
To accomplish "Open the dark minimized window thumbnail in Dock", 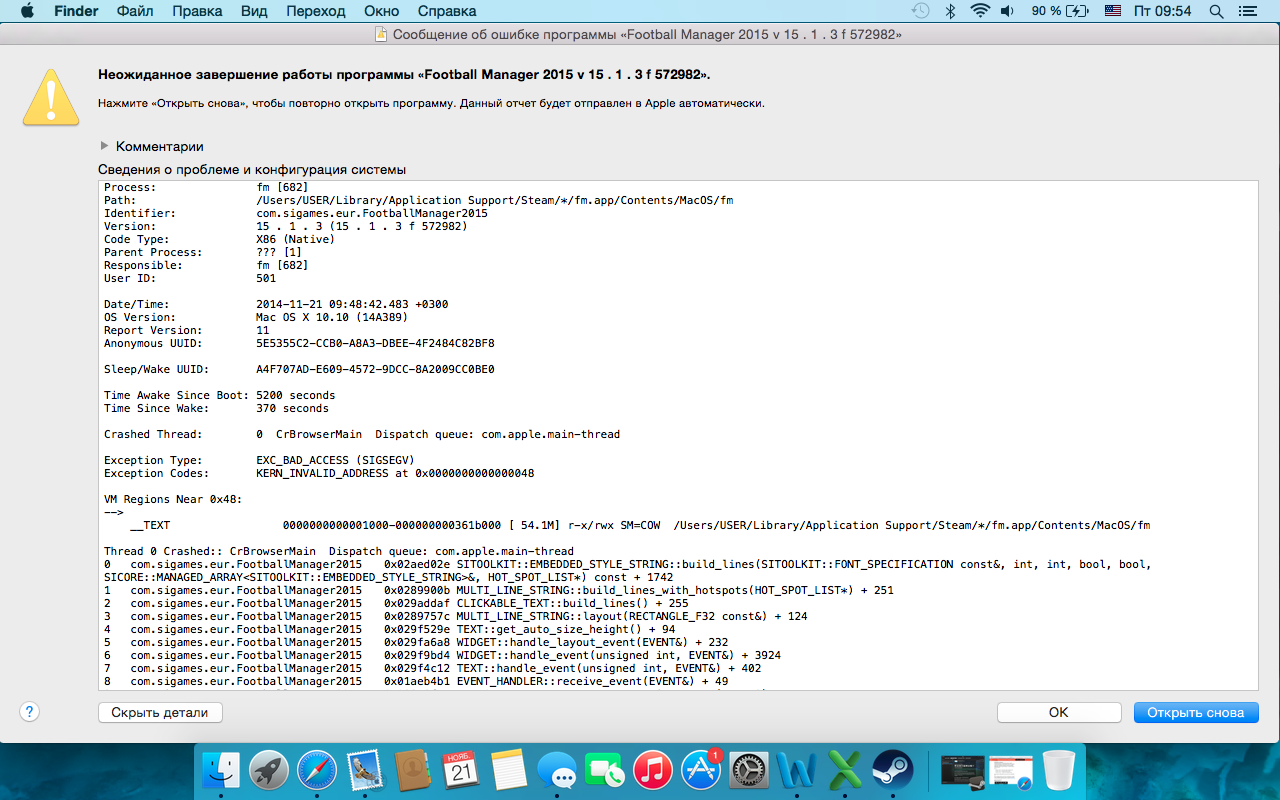I will (962, 771).
